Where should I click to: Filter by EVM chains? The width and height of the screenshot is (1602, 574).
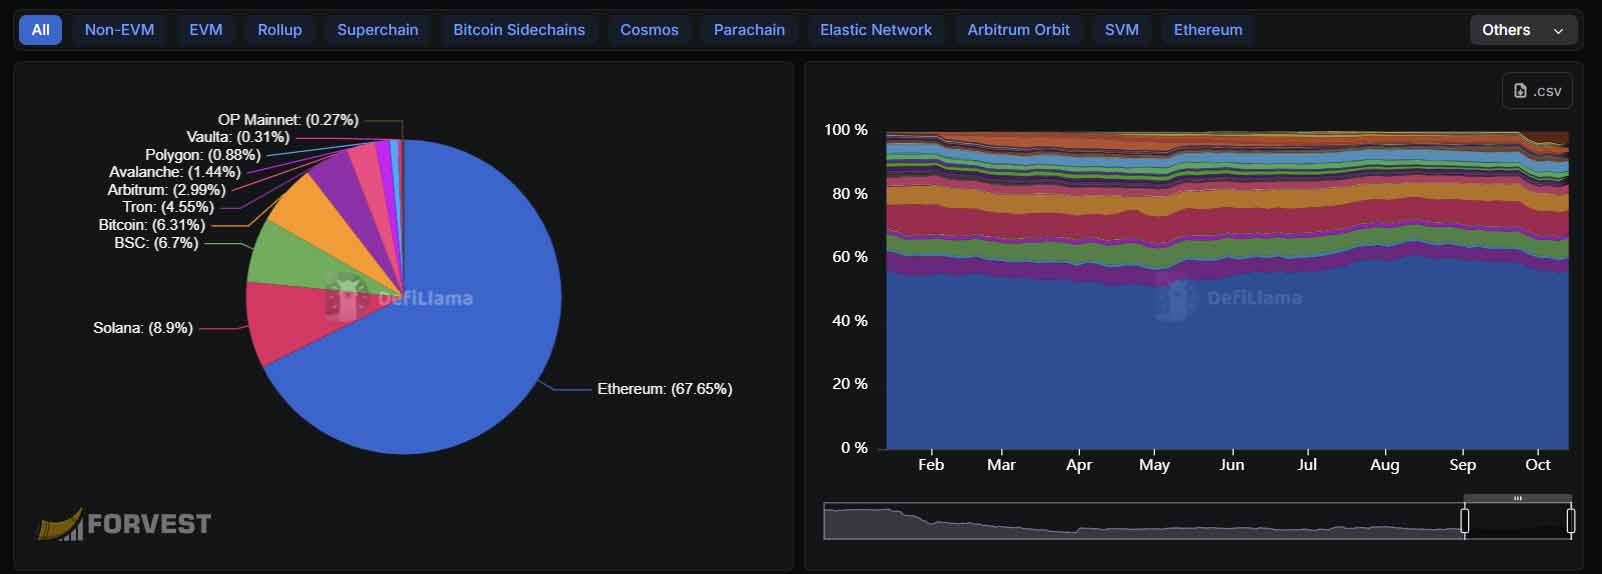click(x=206, y=30)
